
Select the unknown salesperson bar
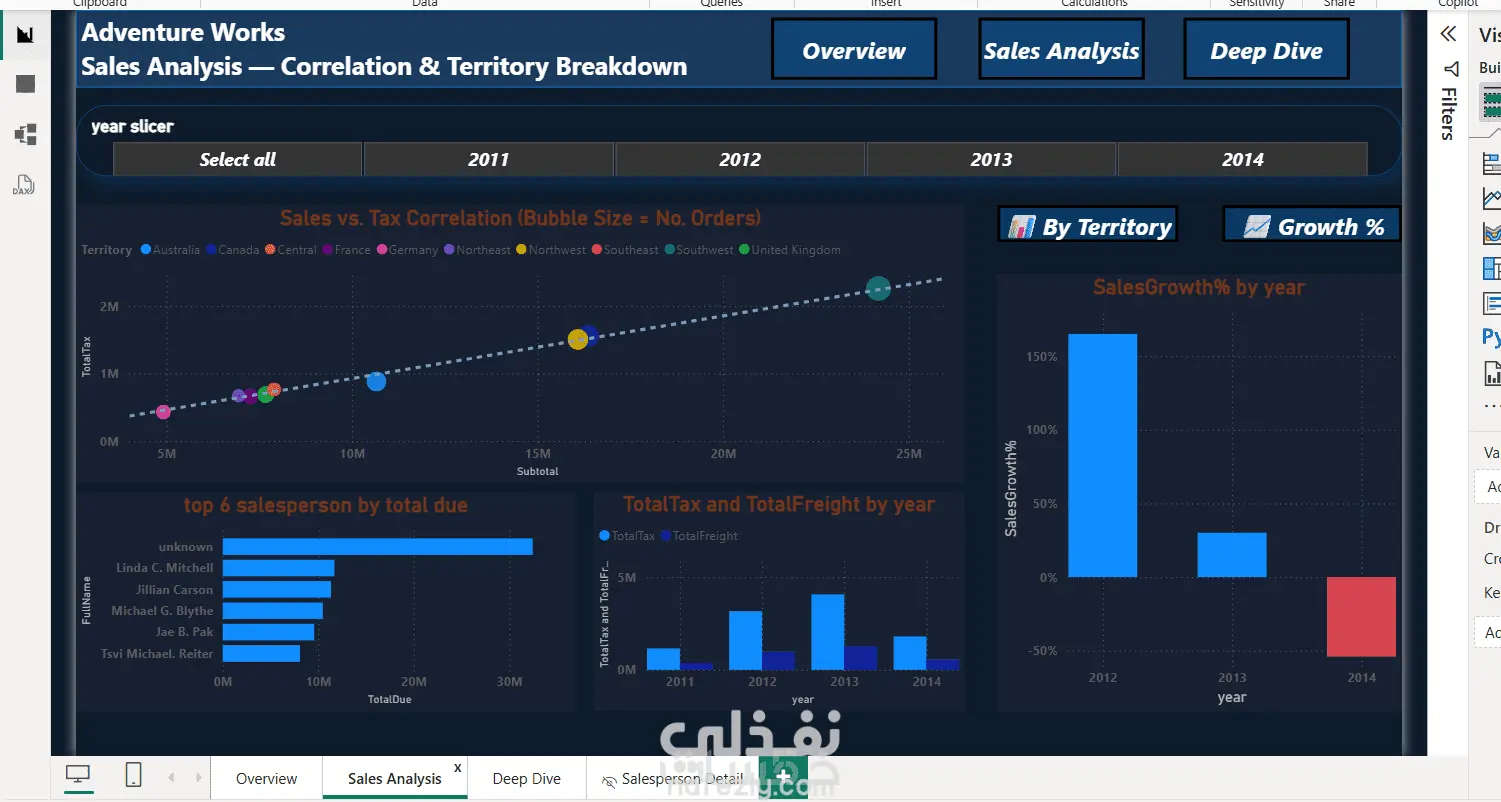coord(377,546)
